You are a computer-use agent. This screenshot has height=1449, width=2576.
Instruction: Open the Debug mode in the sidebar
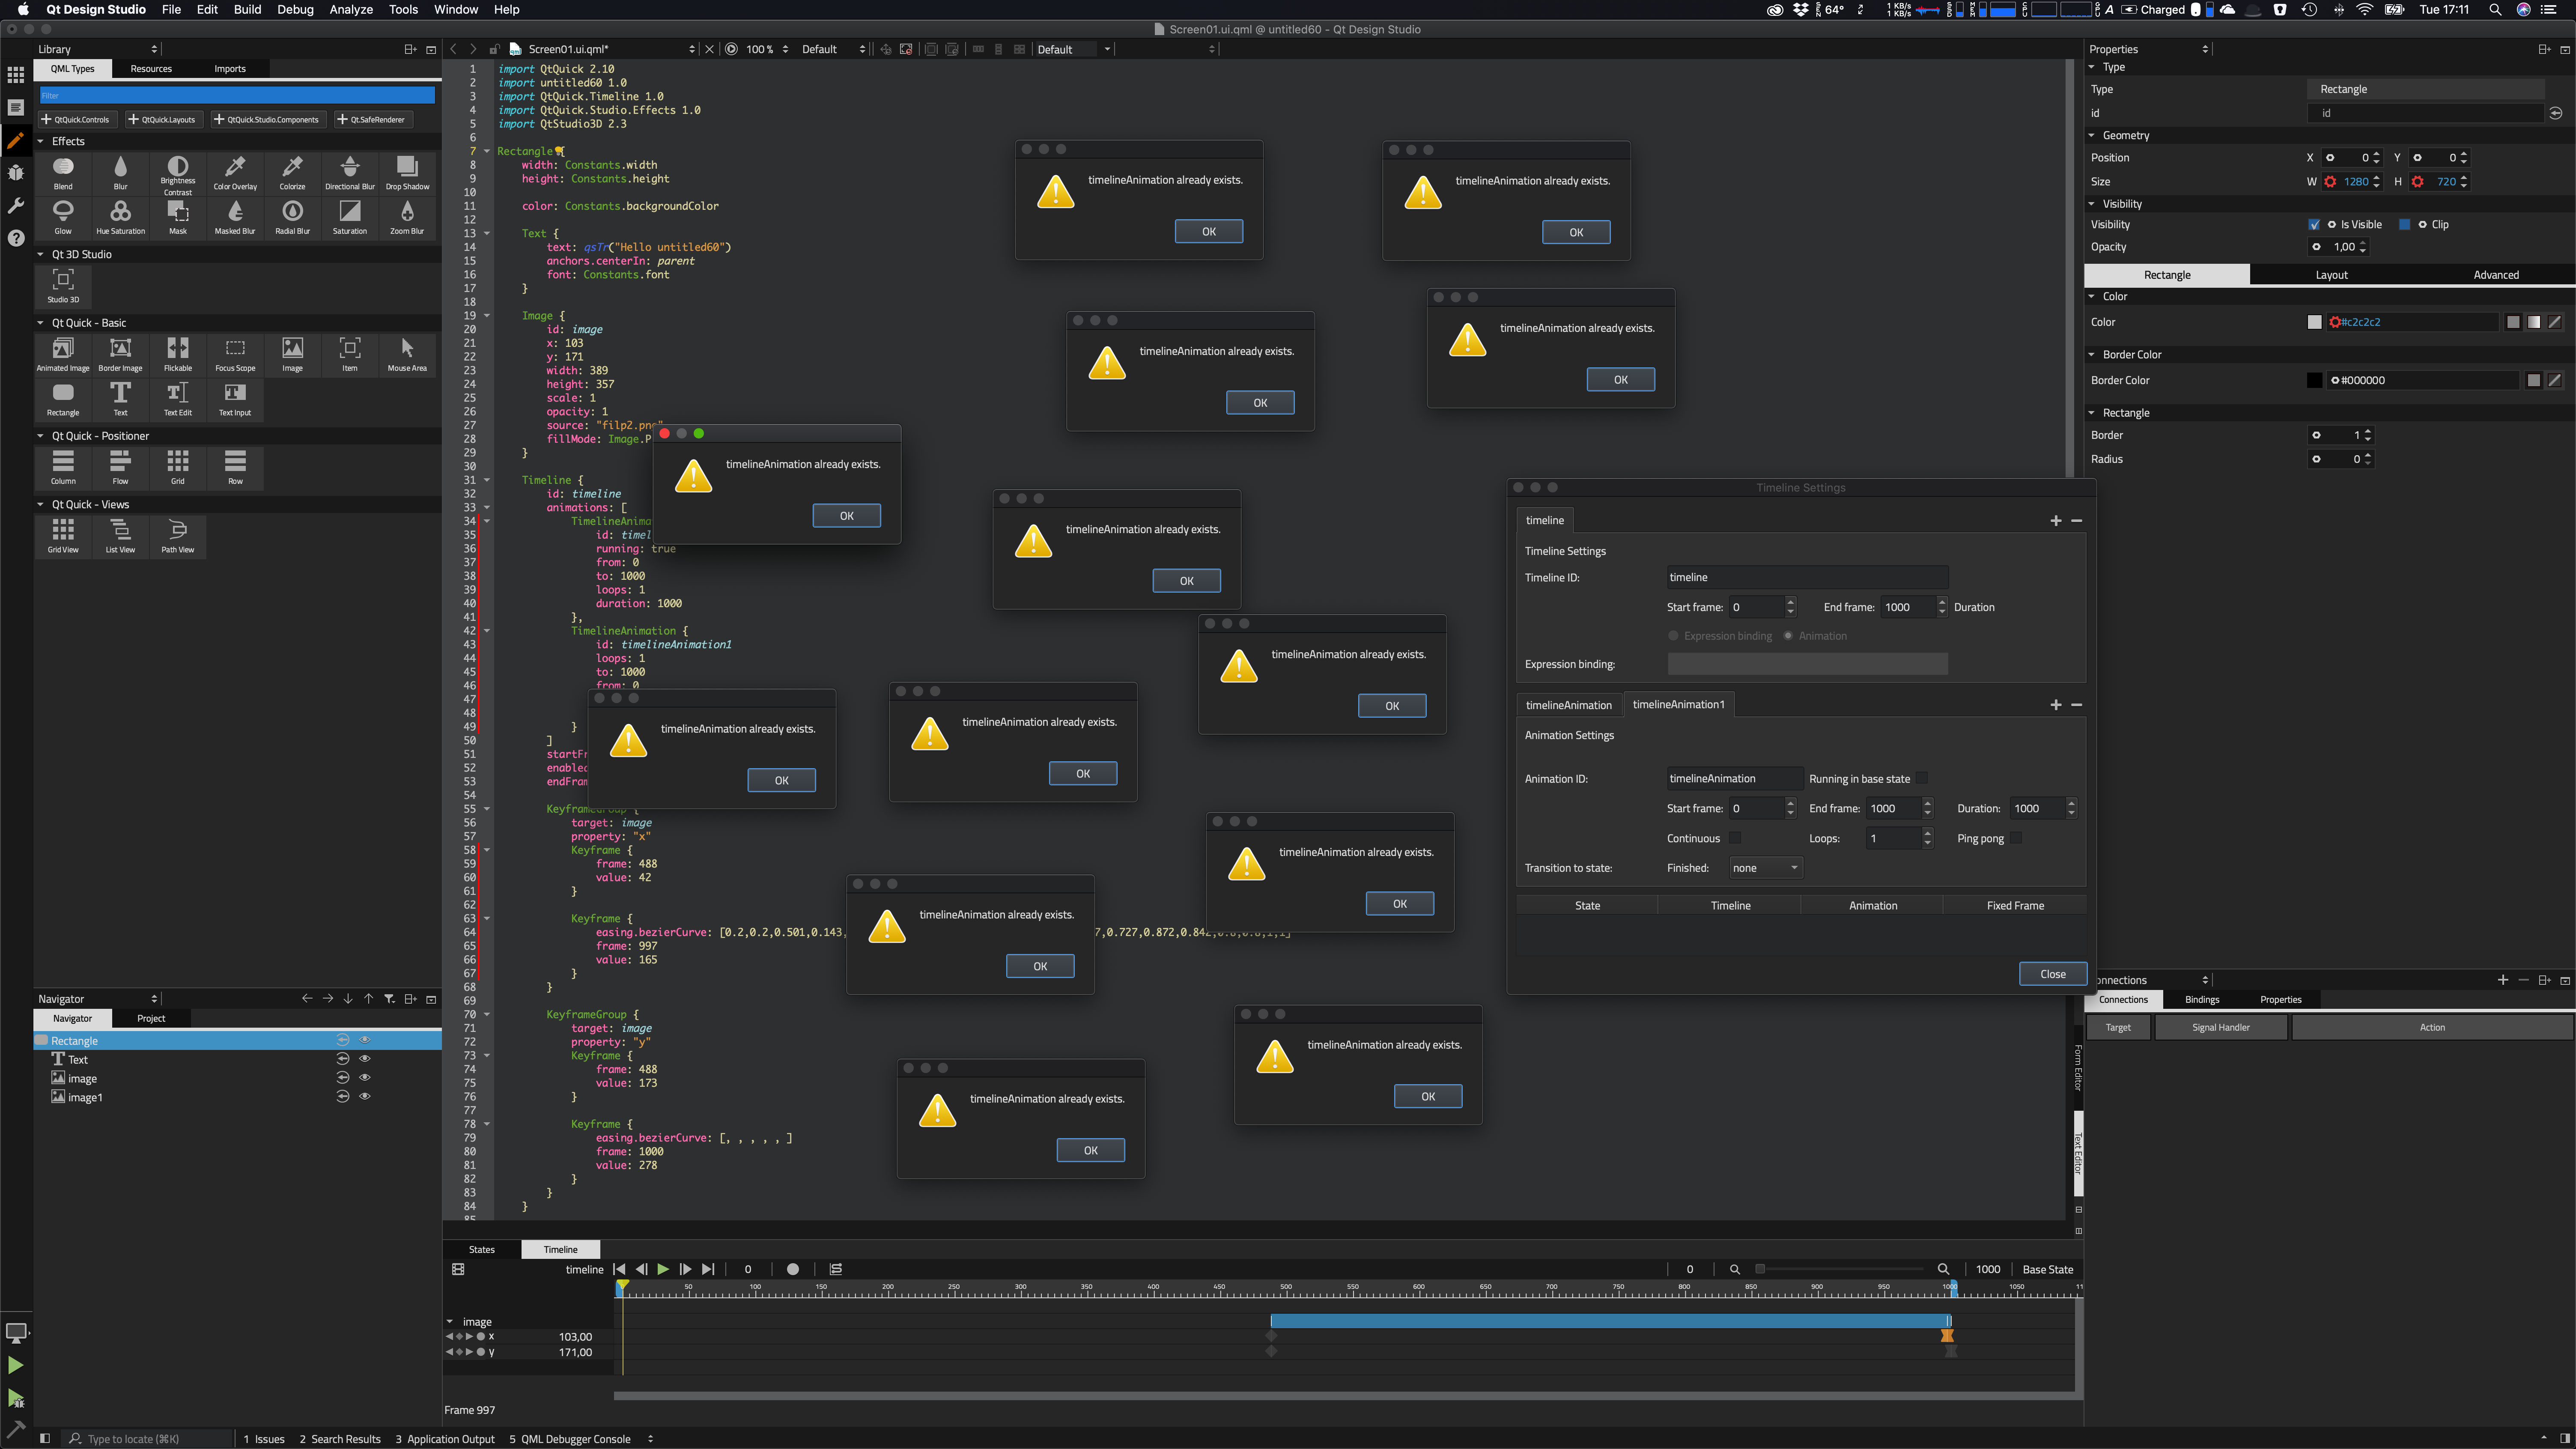click(x=16, y=173)
